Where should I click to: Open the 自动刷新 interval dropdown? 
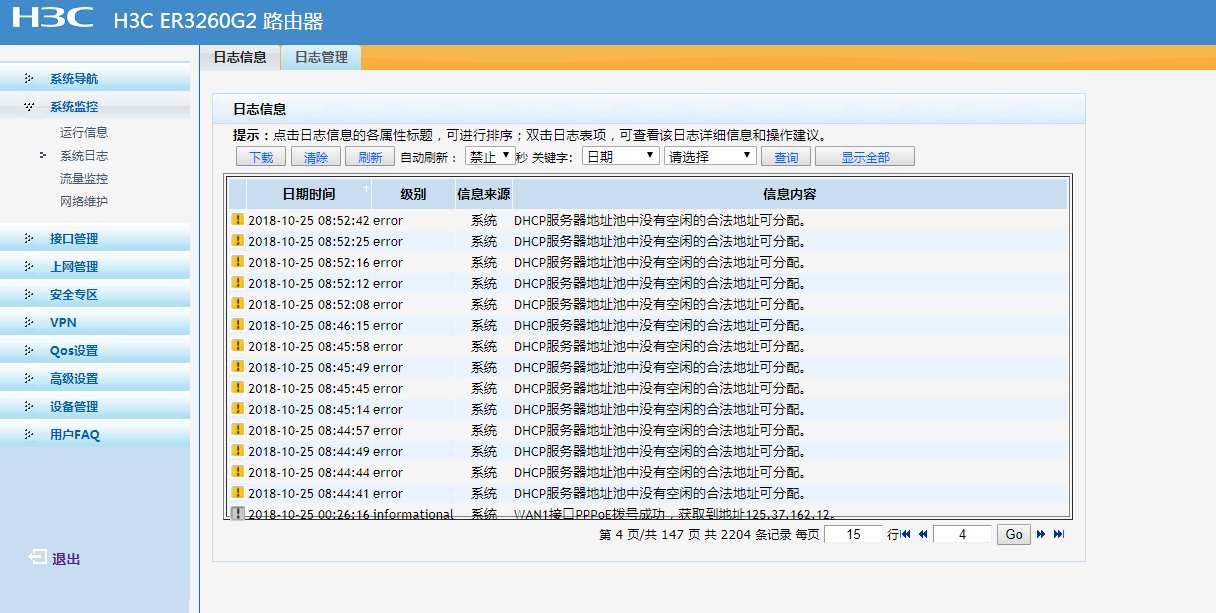point(489,156)
